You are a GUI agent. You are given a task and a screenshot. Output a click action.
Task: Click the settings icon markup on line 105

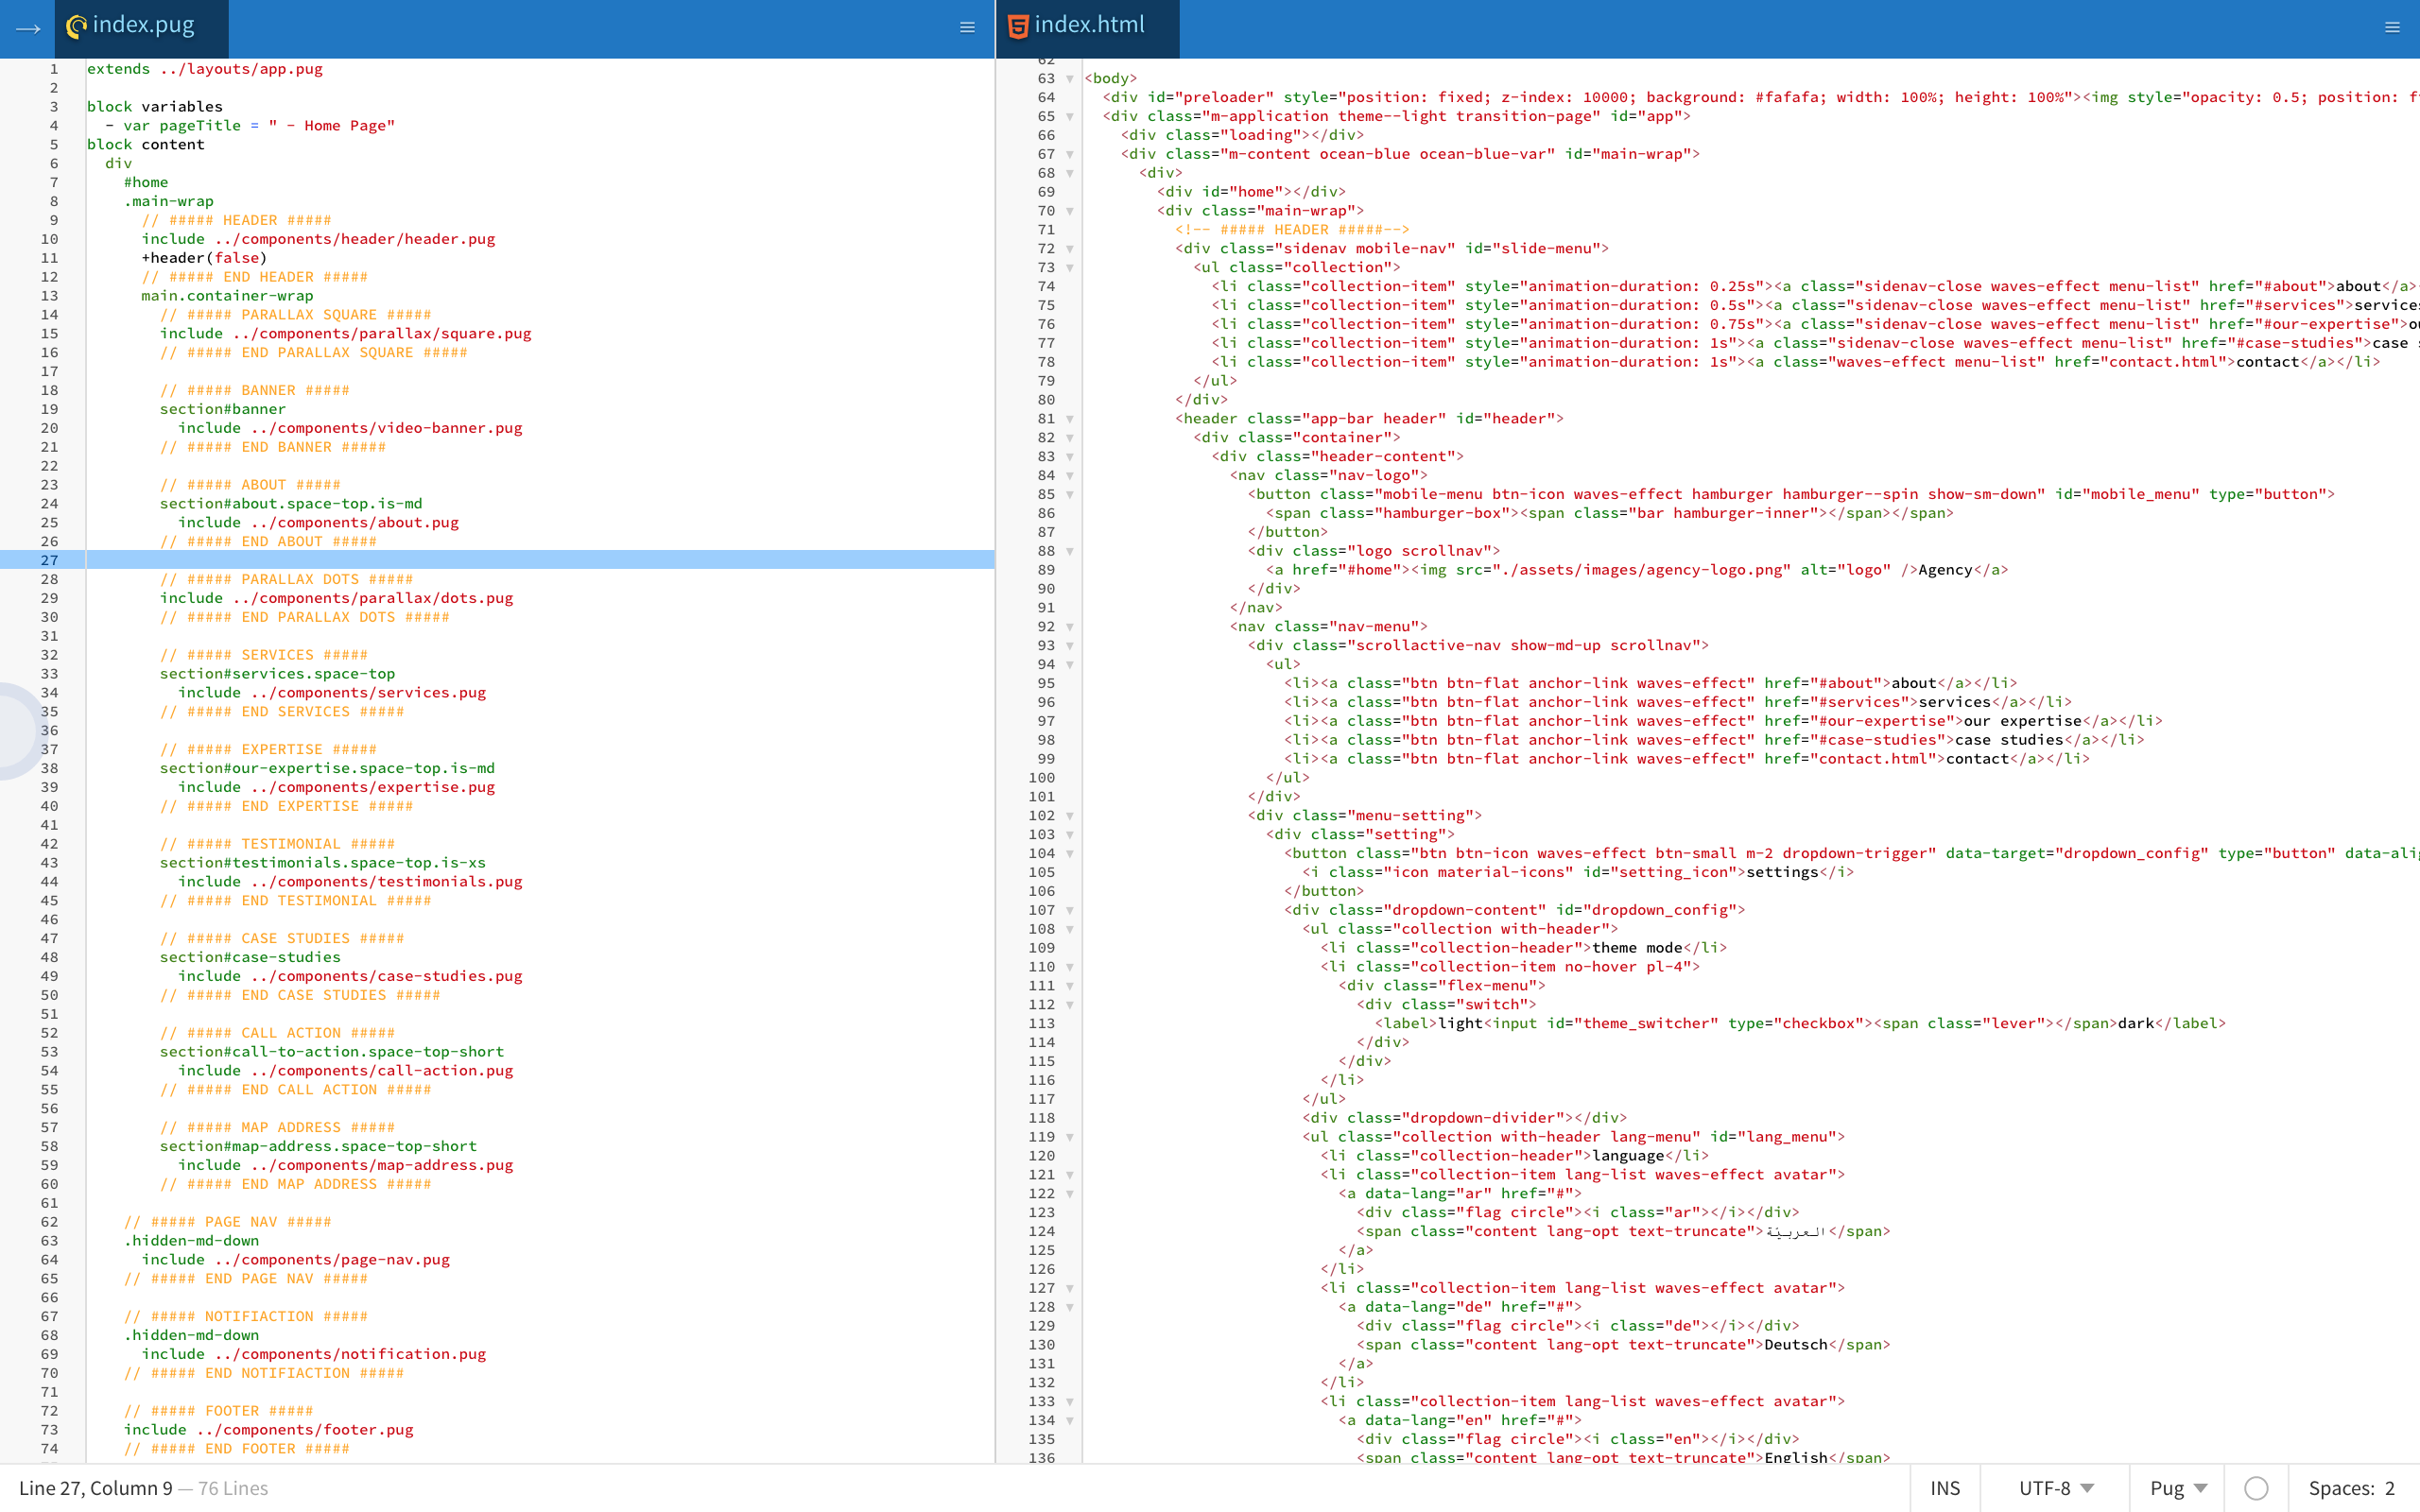click(x=1578, y=873)
